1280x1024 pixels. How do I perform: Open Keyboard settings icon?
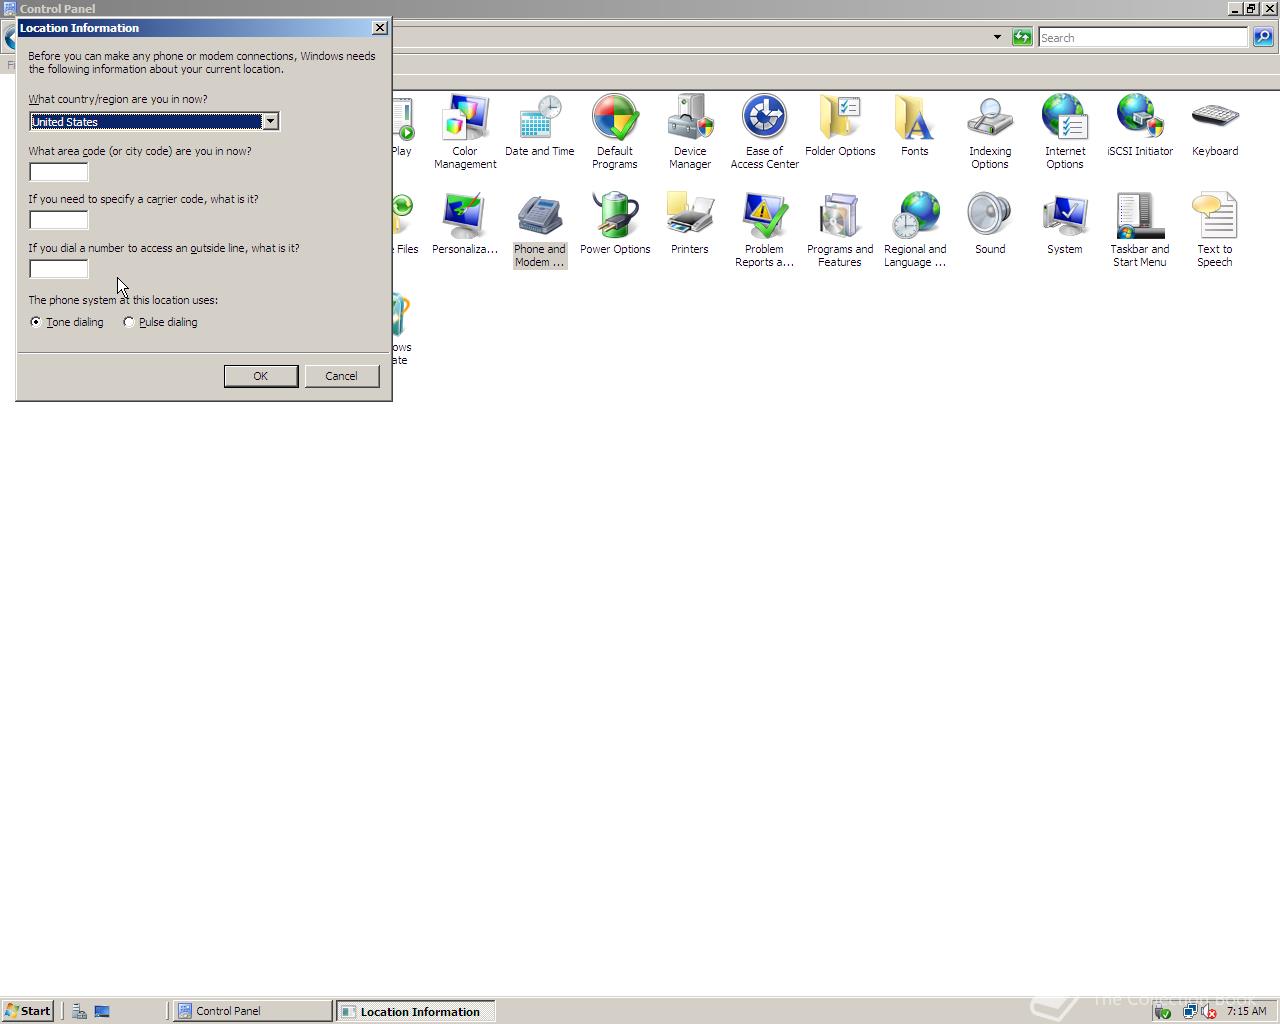[1215, 126]
